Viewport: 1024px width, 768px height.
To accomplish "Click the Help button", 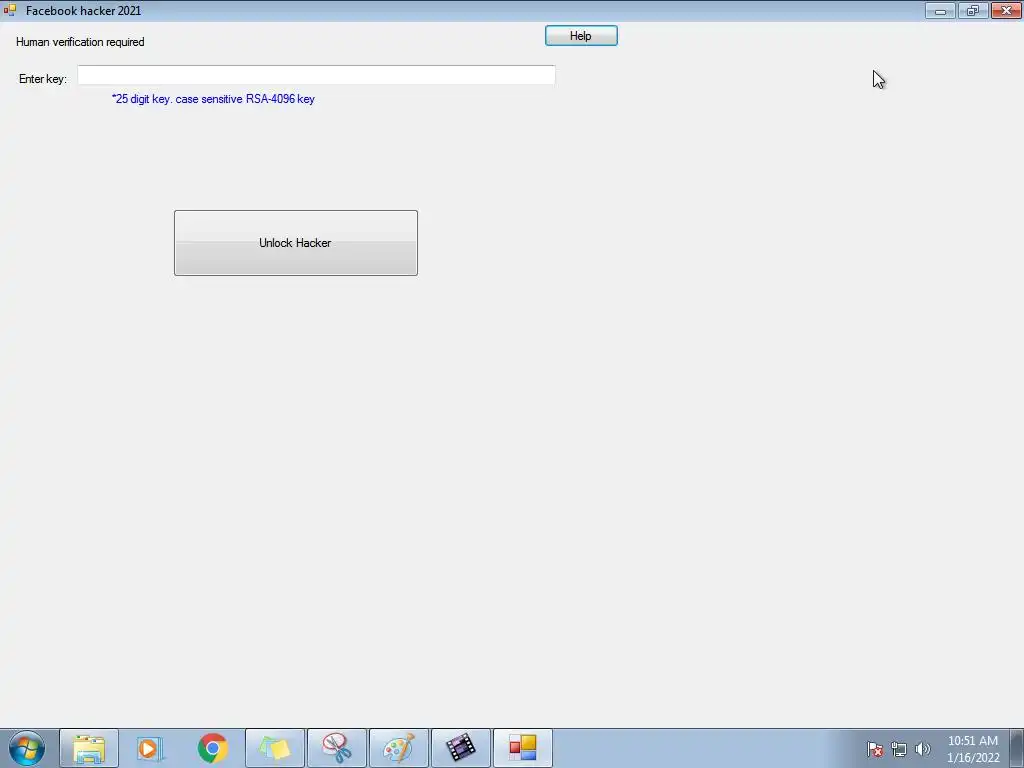I will pos(581,36).
